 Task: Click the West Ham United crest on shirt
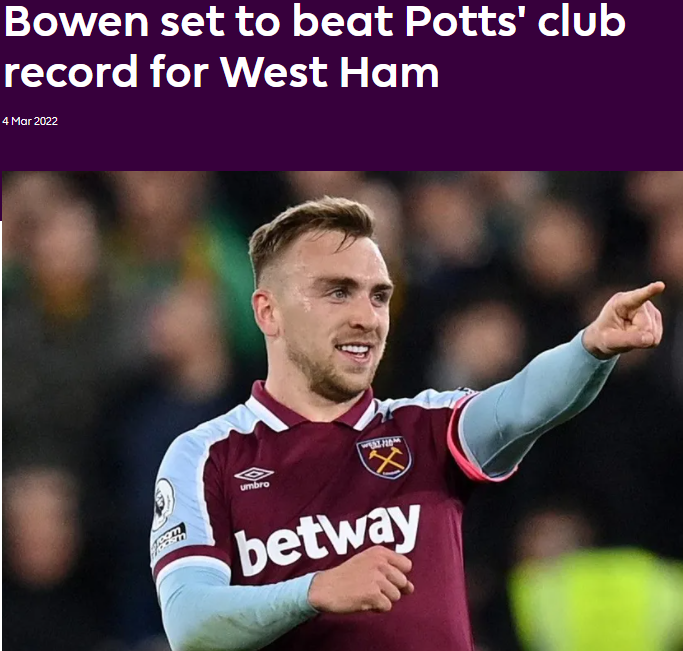(384, 456)
